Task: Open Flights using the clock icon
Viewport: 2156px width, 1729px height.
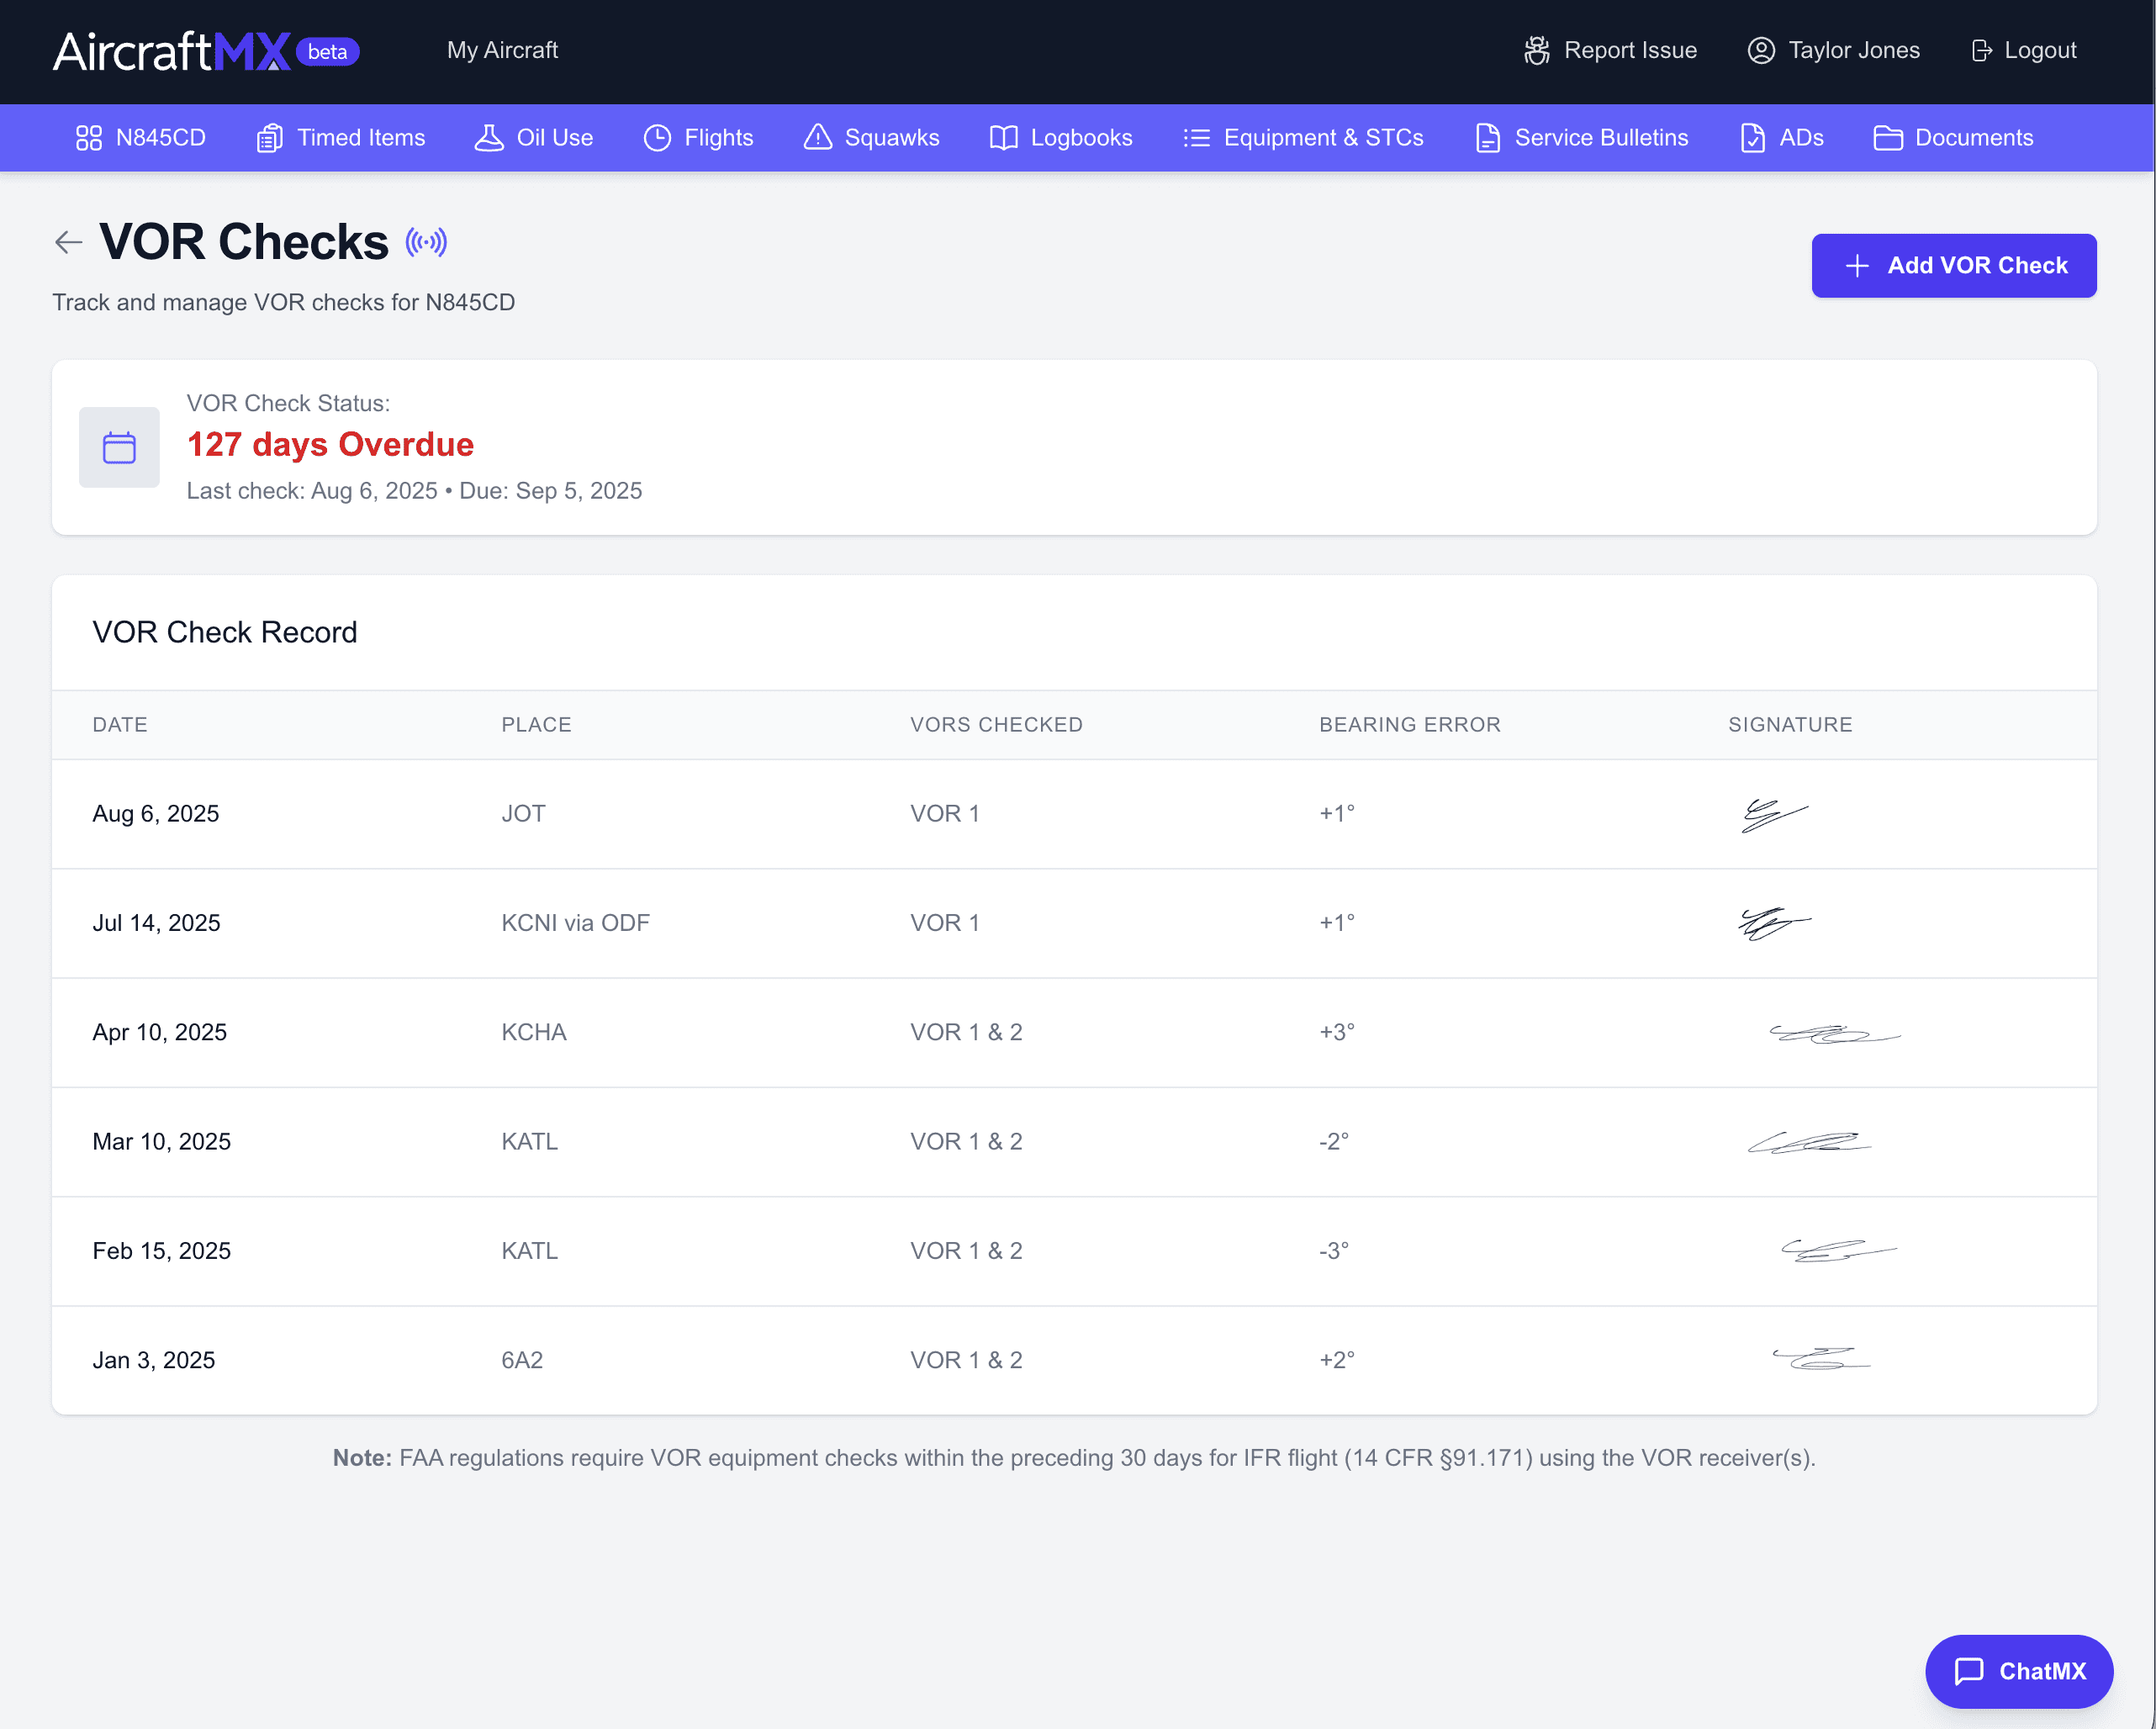Action: tap(657, 138)
